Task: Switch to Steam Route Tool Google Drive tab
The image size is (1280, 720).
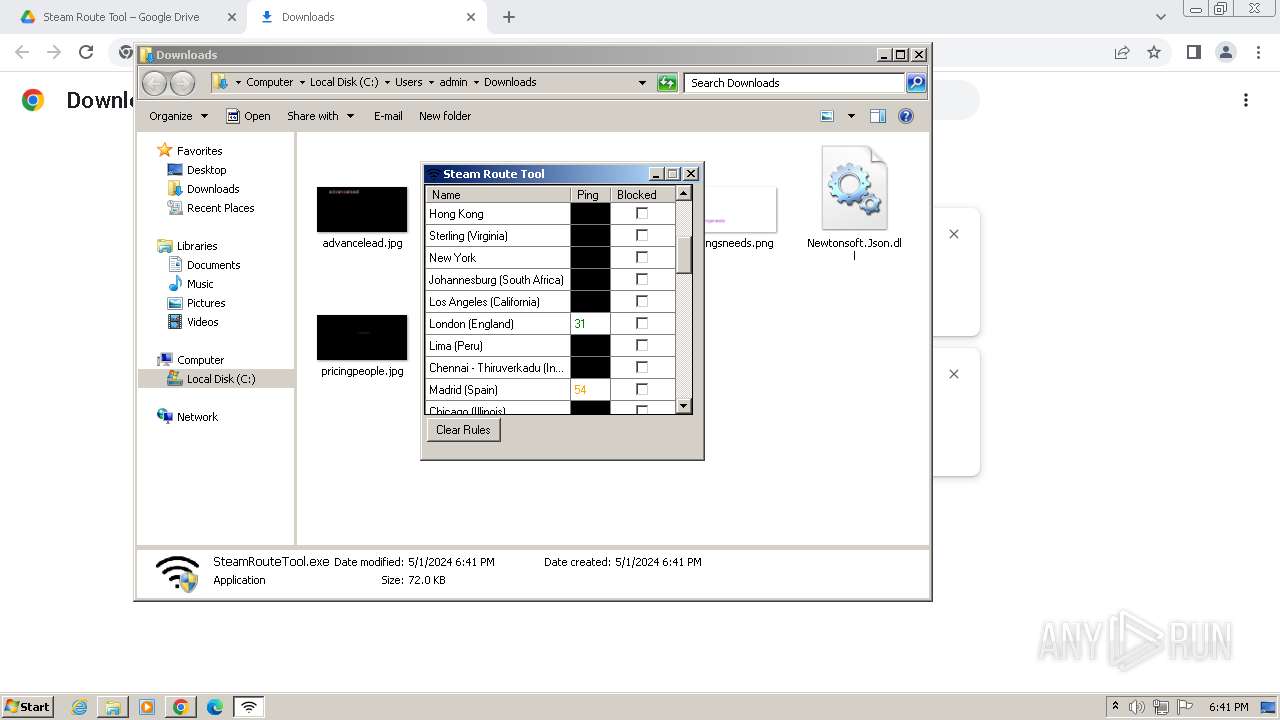Action: point(122,17)
